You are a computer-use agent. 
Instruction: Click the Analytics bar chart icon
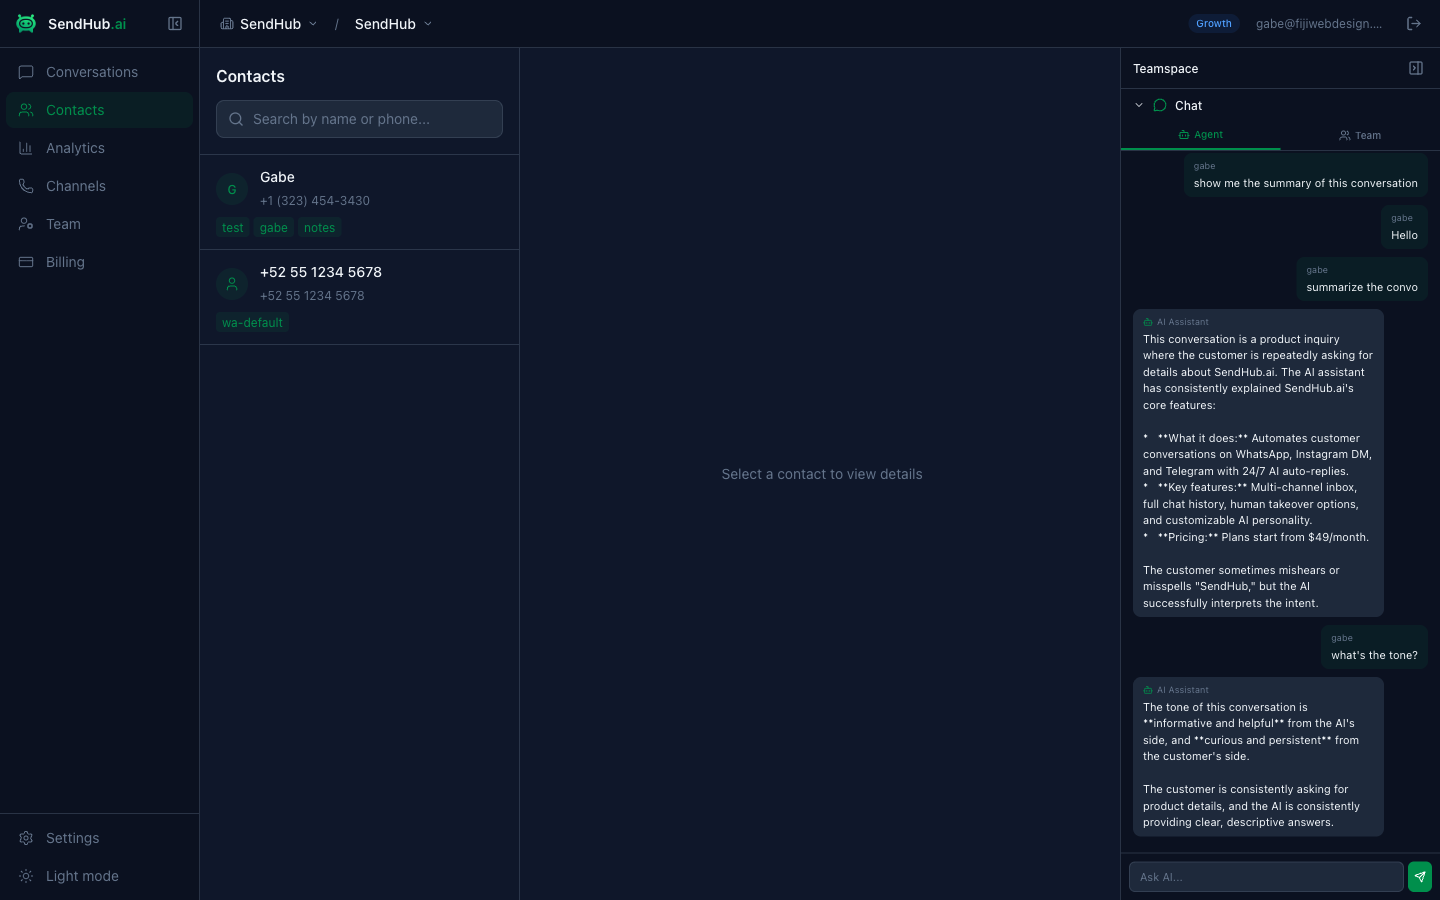[26, 148]
